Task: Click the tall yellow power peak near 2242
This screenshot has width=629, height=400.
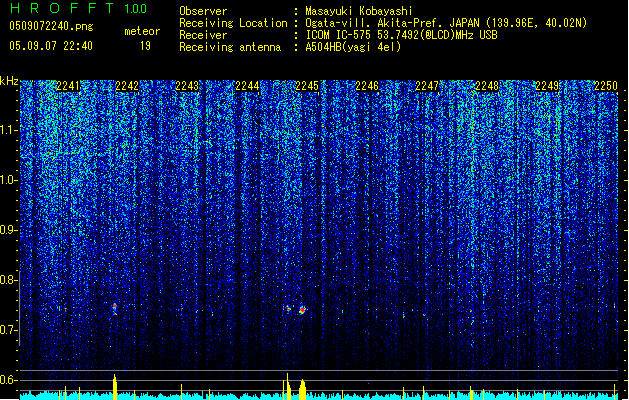Action: click(115, 387)
